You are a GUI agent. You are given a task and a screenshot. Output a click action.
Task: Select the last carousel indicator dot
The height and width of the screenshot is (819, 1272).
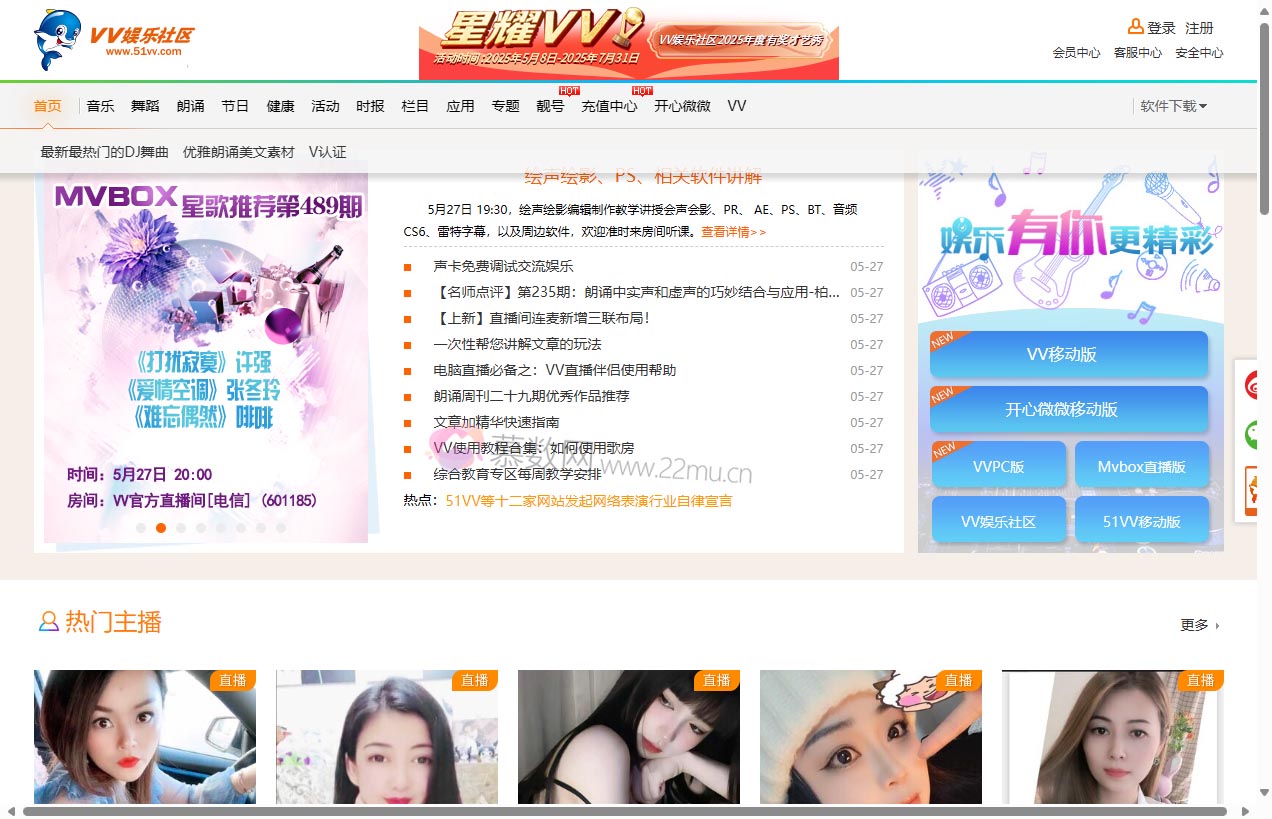pos(281,527)
